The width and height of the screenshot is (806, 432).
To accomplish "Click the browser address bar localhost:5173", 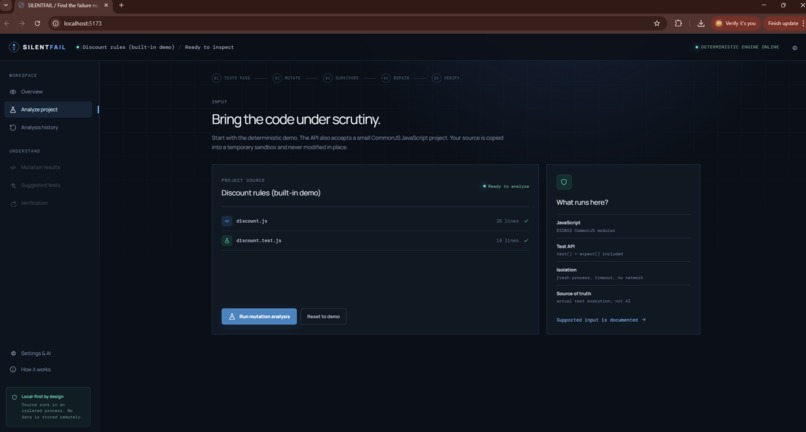I will coord(355,23).
